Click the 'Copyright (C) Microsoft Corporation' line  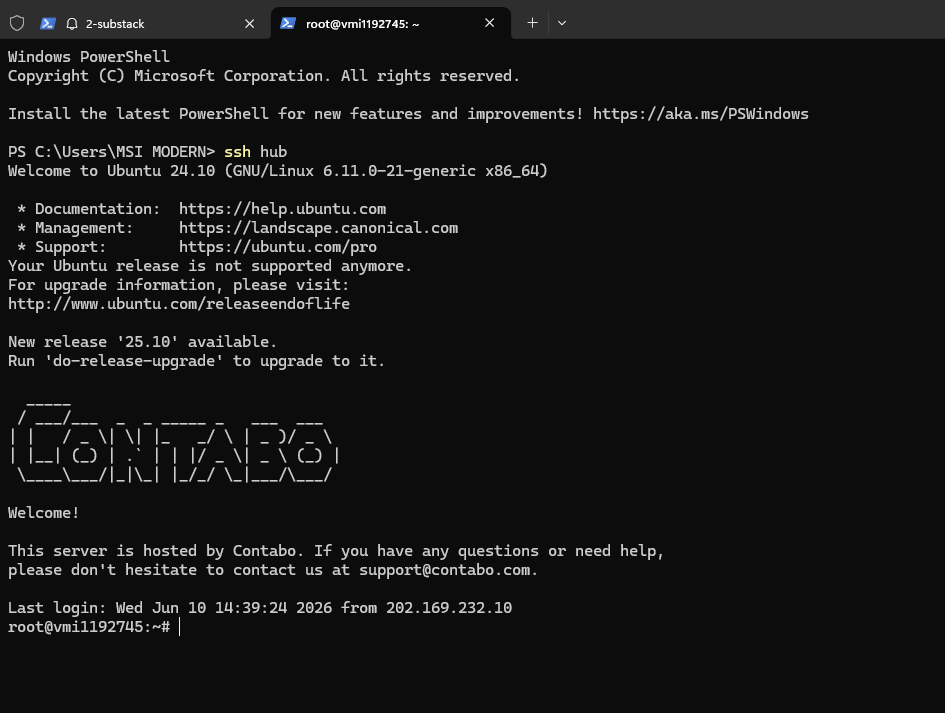(x=263, y=76)
